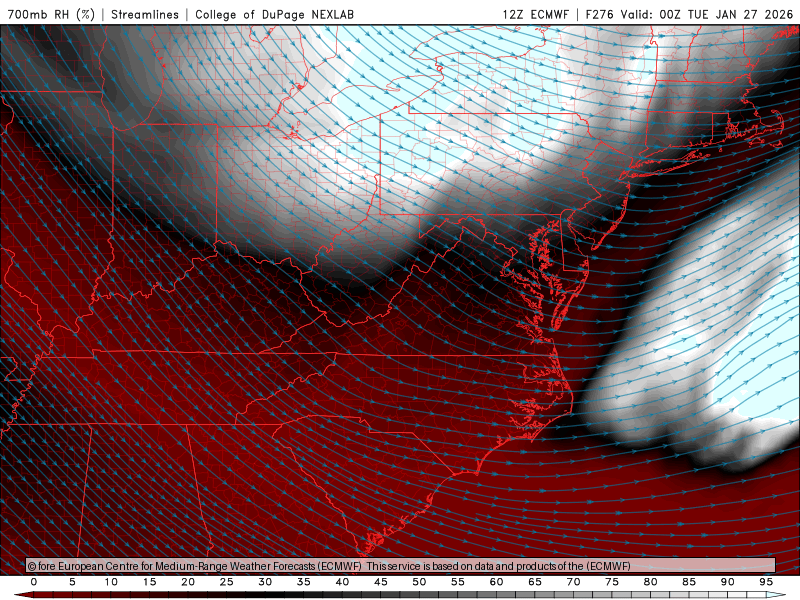Click the colorbar label "40"
This screenshot has width=800, height=600.
(x=342, y=582)
